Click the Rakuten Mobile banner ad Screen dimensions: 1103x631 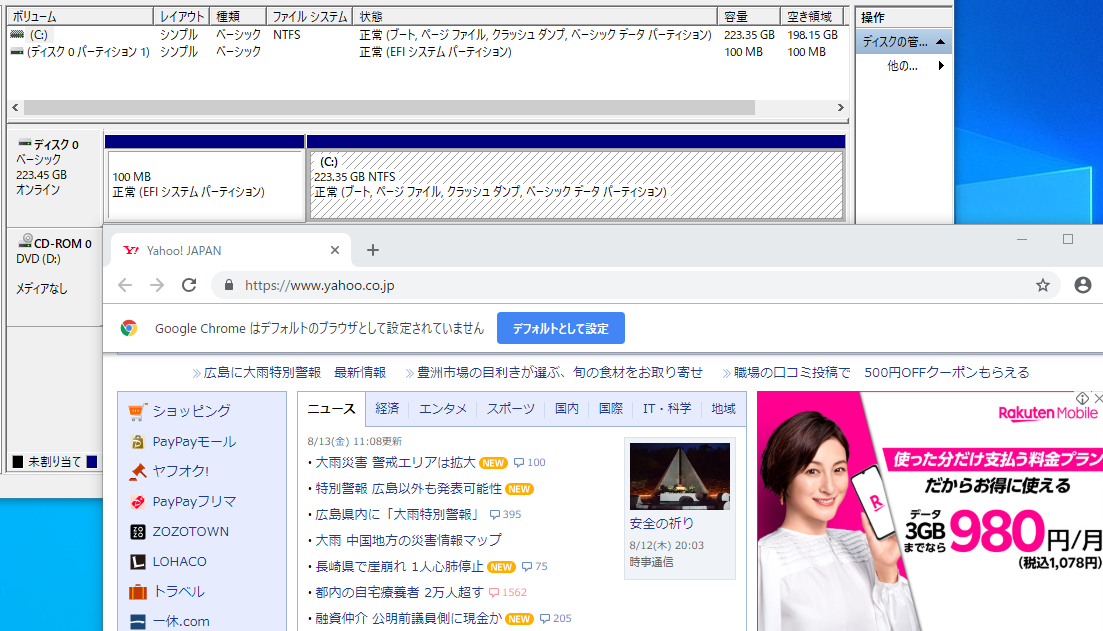[930, 511]
